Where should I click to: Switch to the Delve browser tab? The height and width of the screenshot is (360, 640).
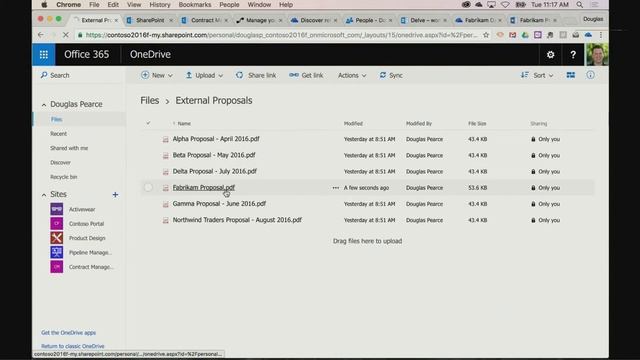[x=423, y=20]
